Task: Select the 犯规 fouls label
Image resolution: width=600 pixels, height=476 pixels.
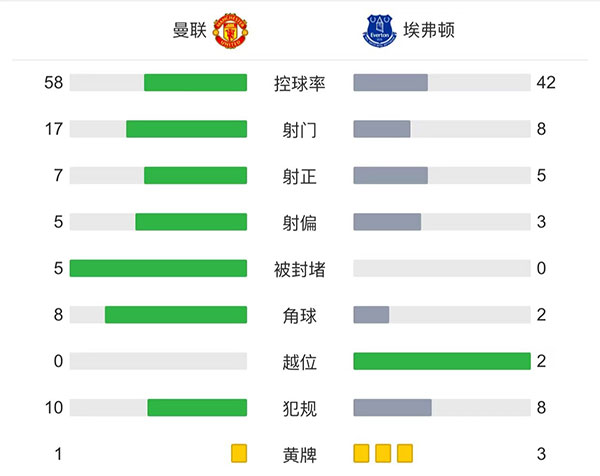Action: point(300,408)
